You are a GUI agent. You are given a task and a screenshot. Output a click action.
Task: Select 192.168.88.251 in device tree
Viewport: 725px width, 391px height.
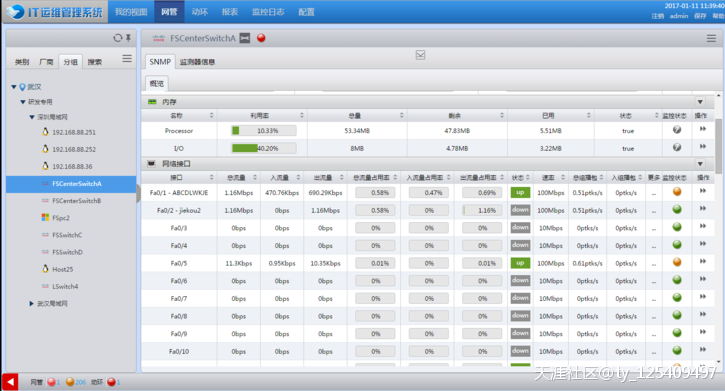coord(74,132)
